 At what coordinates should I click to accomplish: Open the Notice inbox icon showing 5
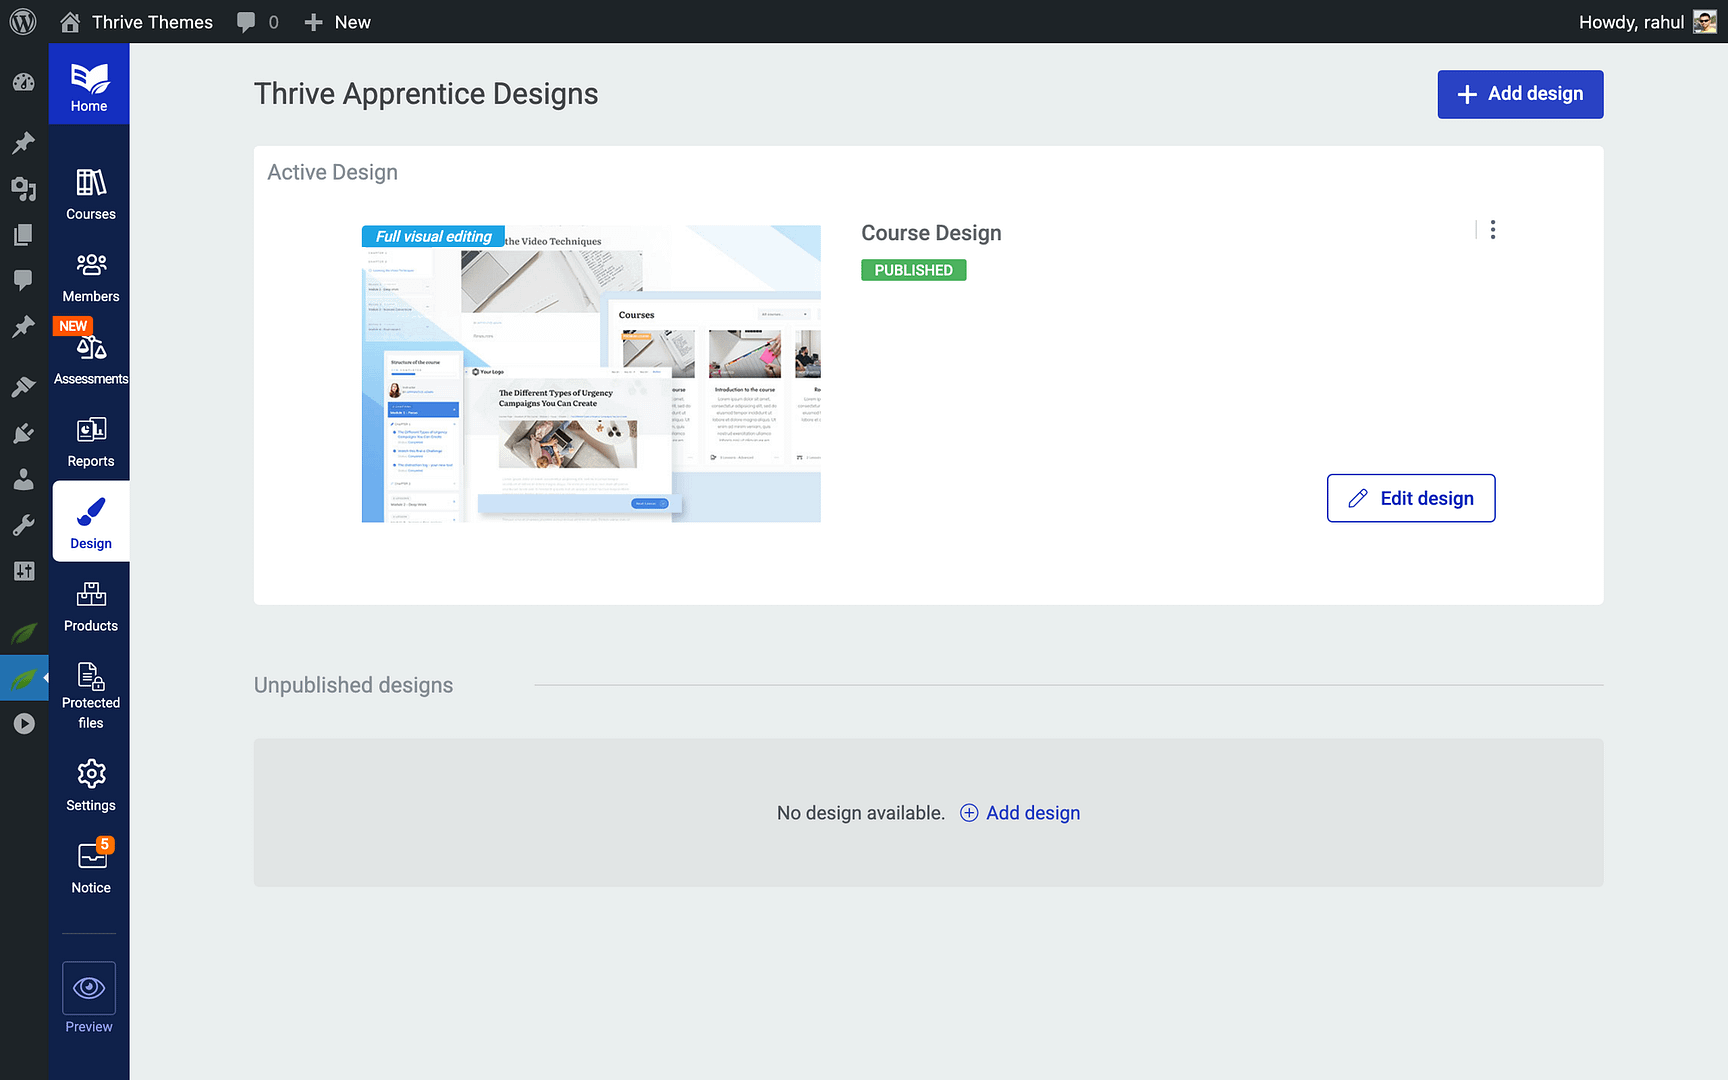click(90, 864)
